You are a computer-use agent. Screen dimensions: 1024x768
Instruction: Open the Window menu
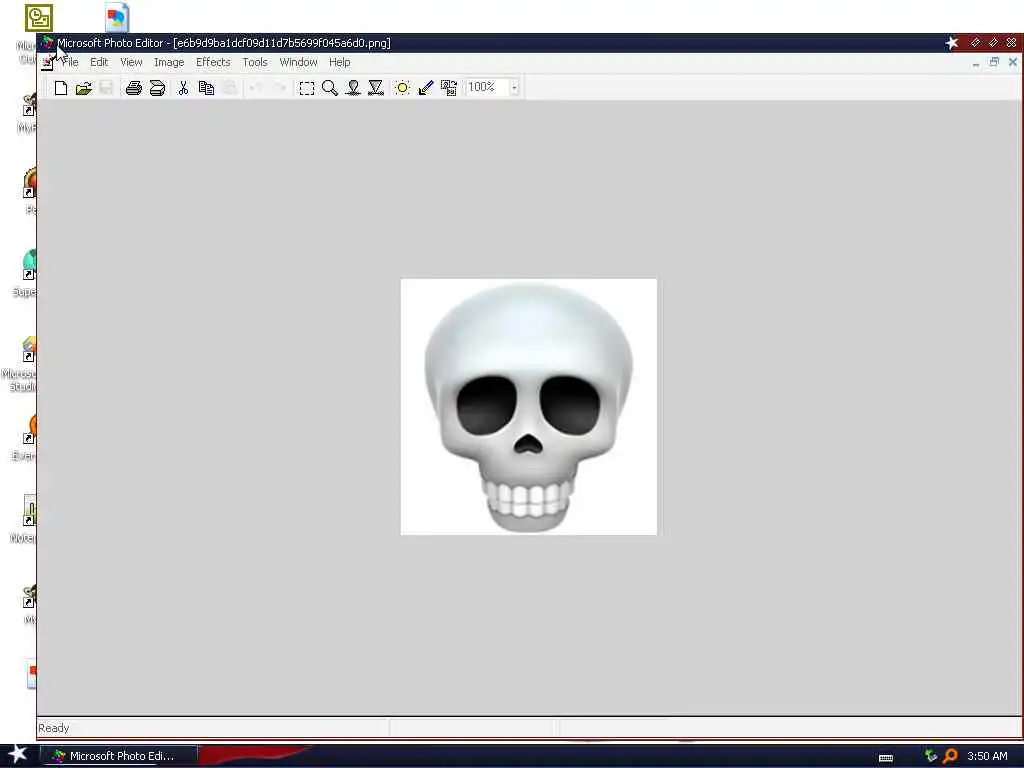pos(298,62)
